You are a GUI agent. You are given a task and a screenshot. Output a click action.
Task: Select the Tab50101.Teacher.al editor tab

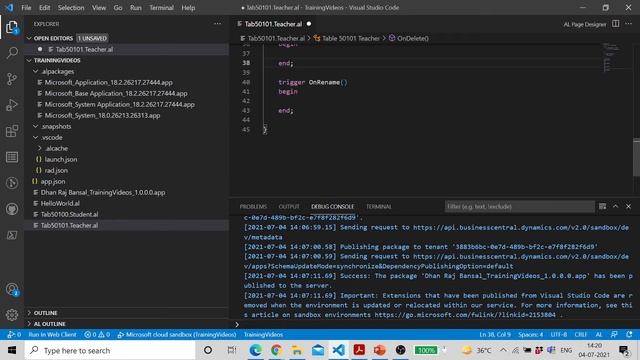coord(273,24)
